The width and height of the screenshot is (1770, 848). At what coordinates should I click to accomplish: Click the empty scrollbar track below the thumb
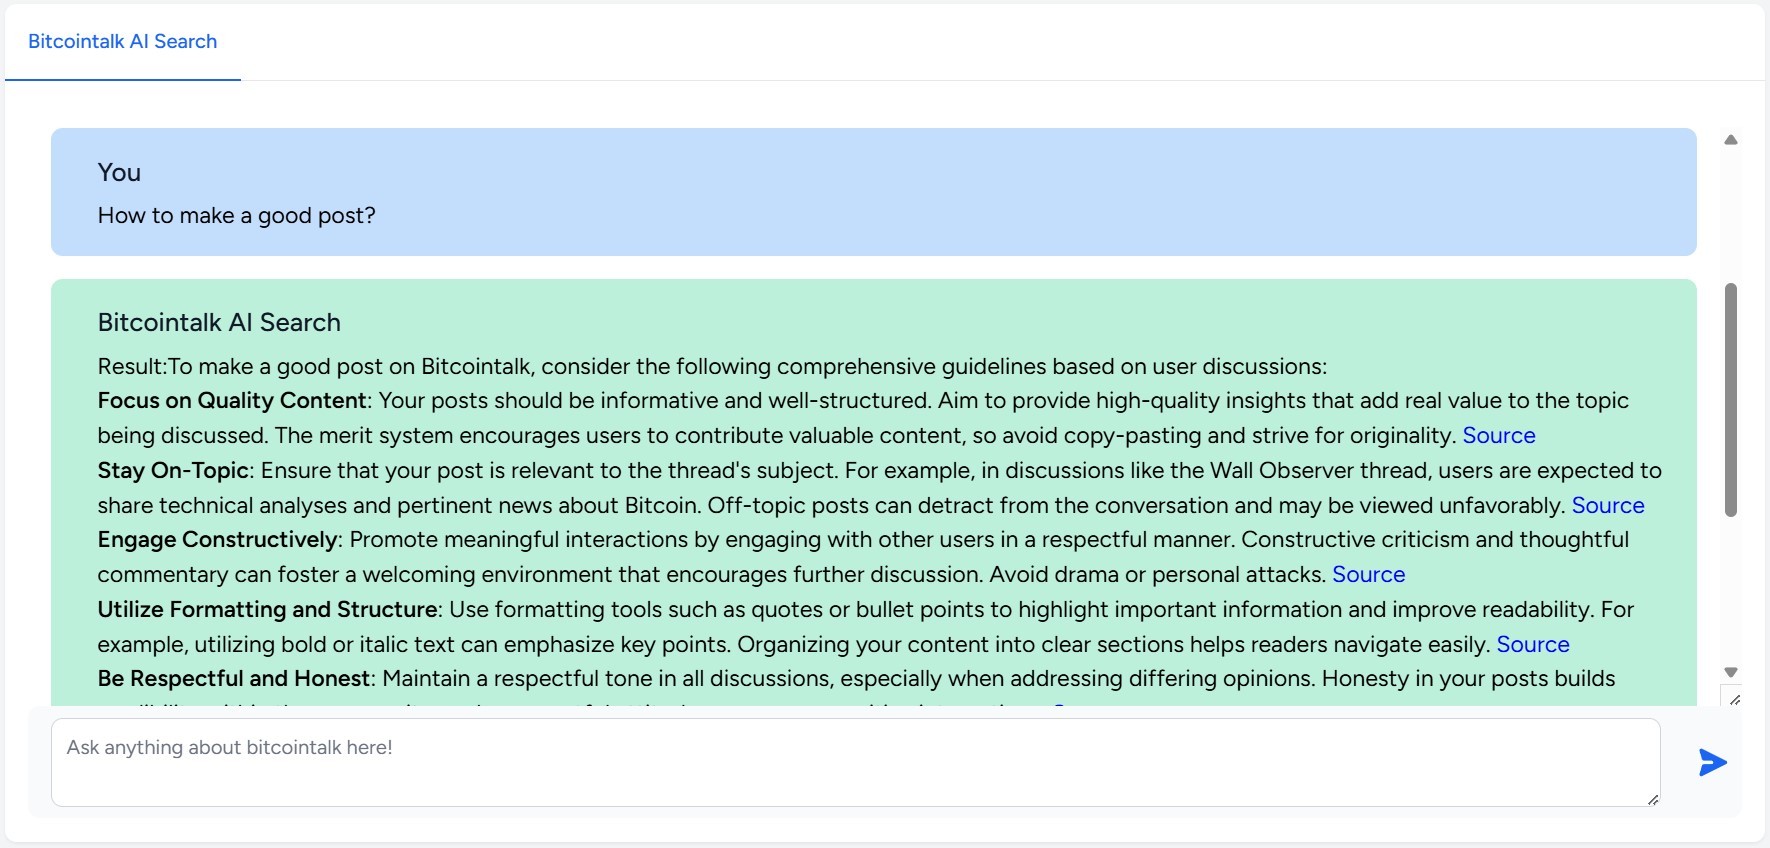[1731, 590]
